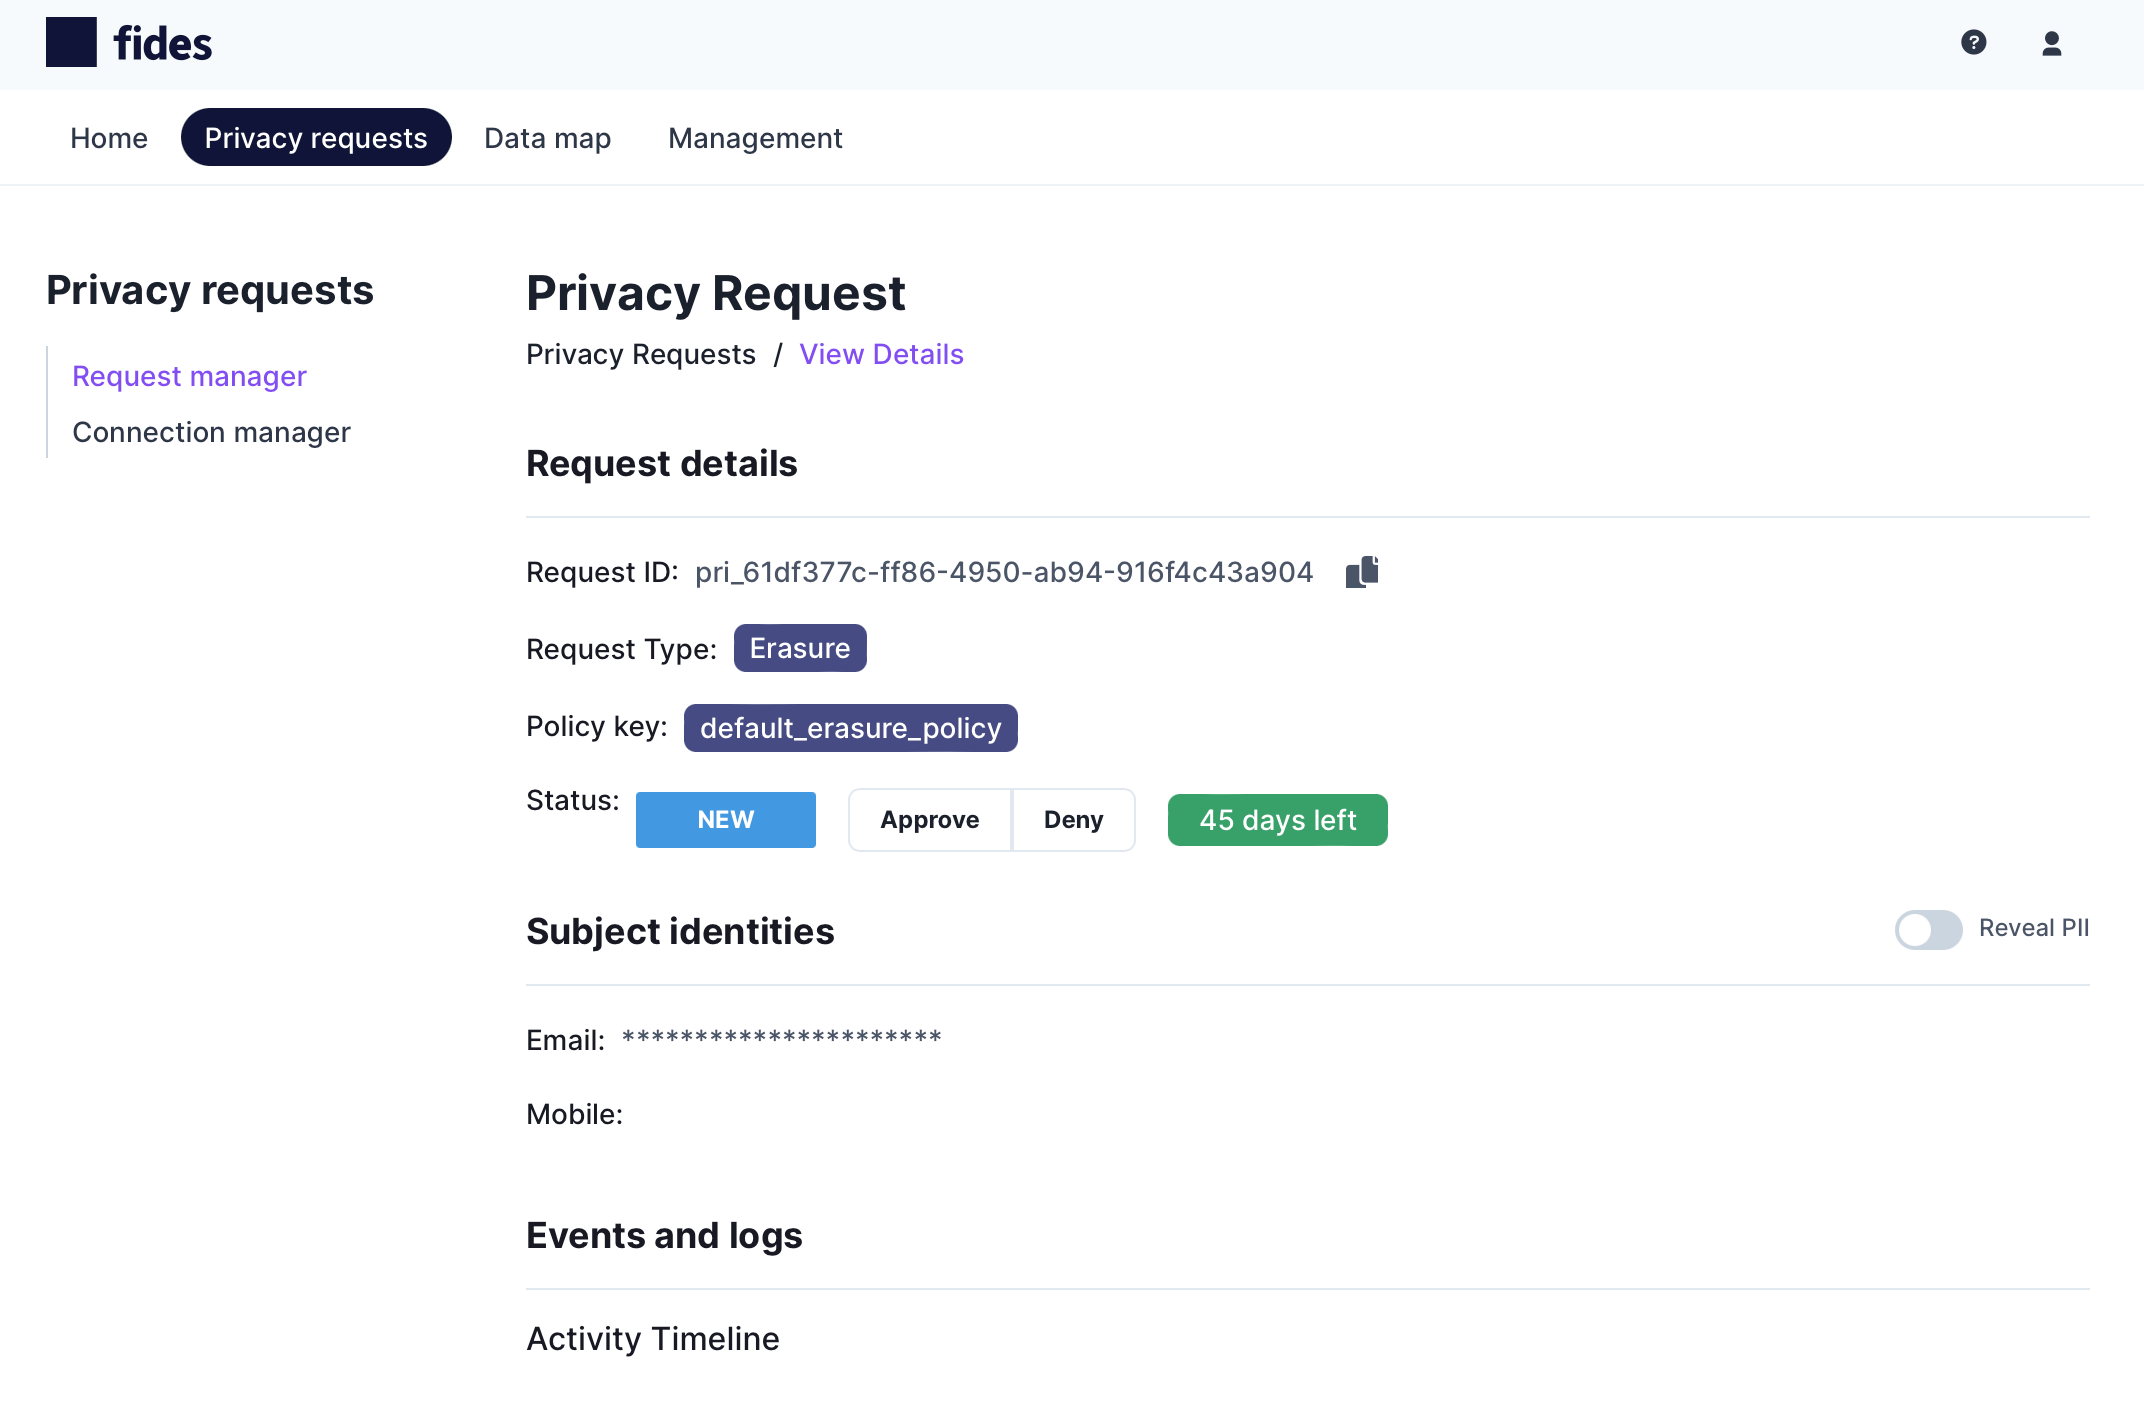Click the 45 days left badge
The image size is (2144, 1426).
[x=1278, y=820]
